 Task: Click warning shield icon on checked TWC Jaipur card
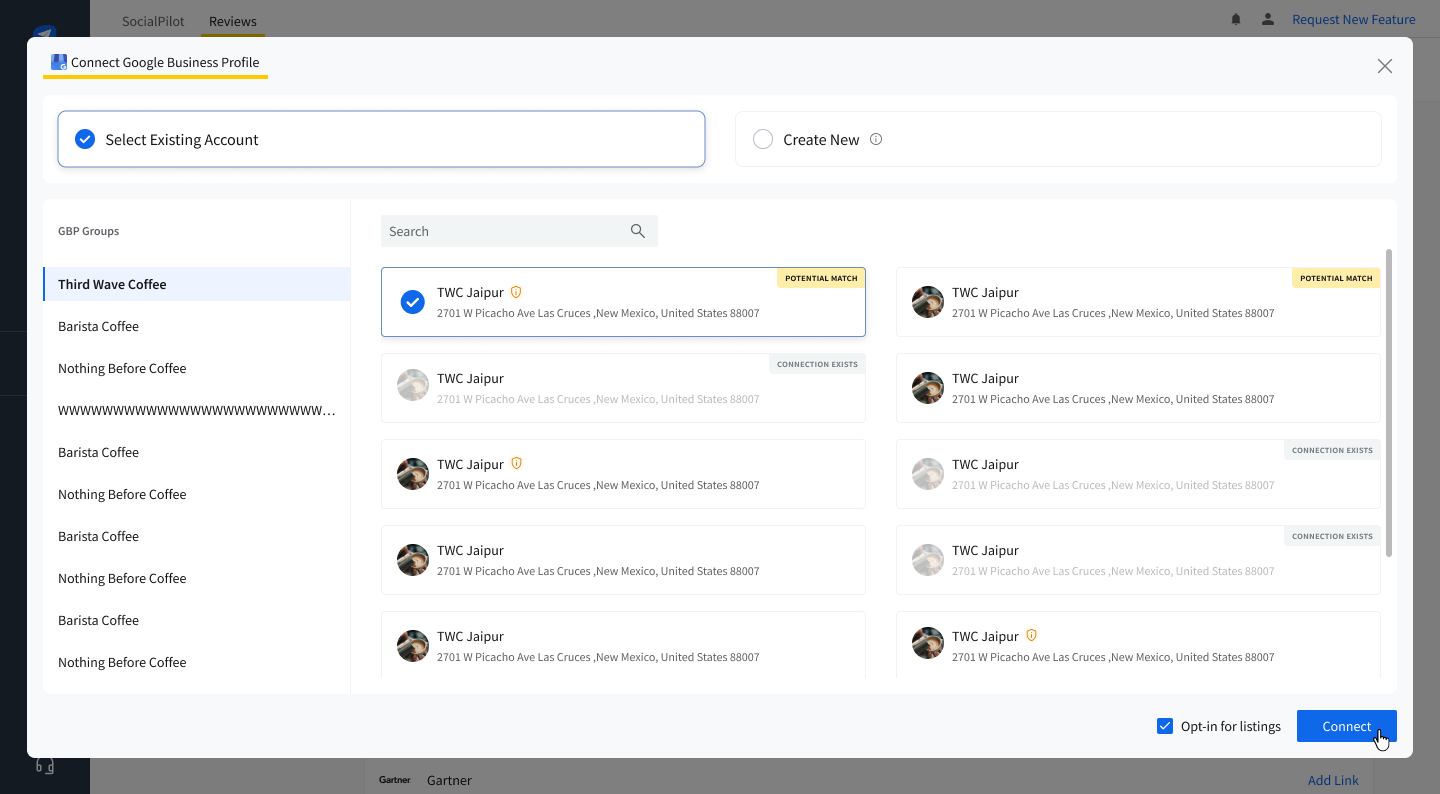tap(516, 292)
